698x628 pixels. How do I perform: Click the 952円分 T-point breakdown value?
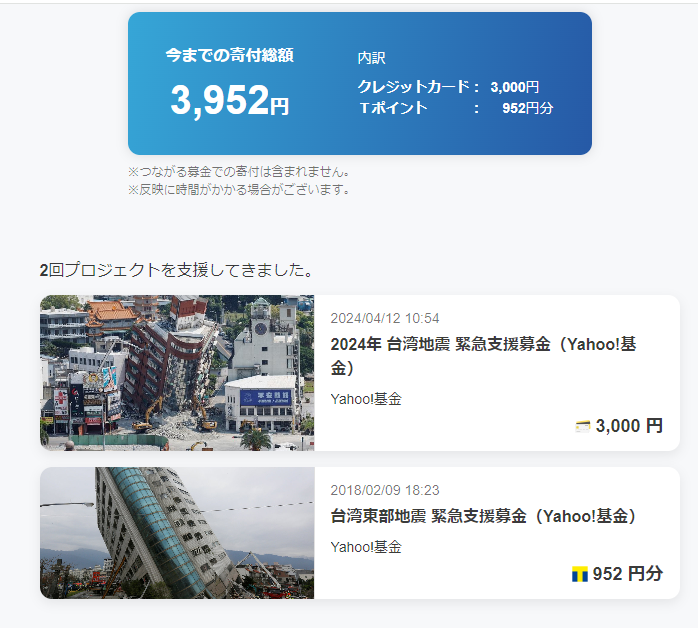[528, 108]
